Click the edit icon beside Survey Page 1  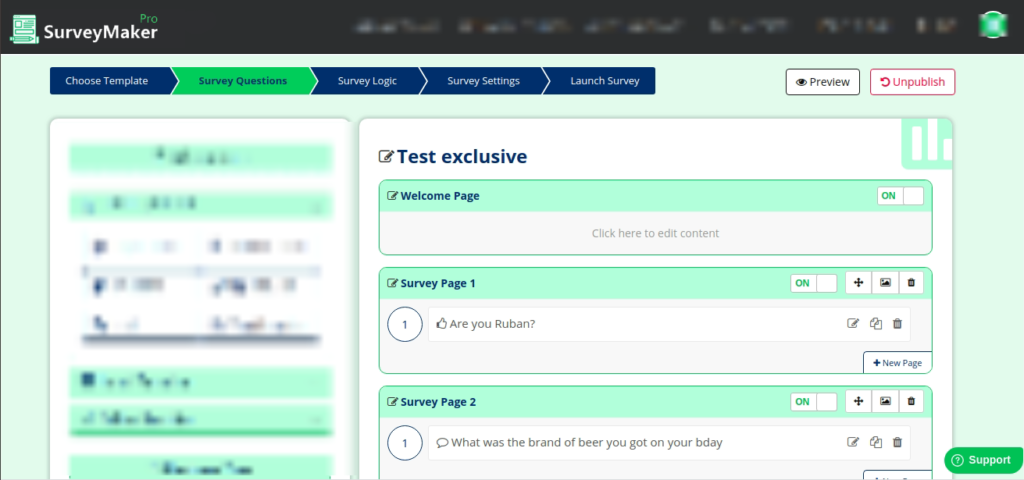point(392,283)
